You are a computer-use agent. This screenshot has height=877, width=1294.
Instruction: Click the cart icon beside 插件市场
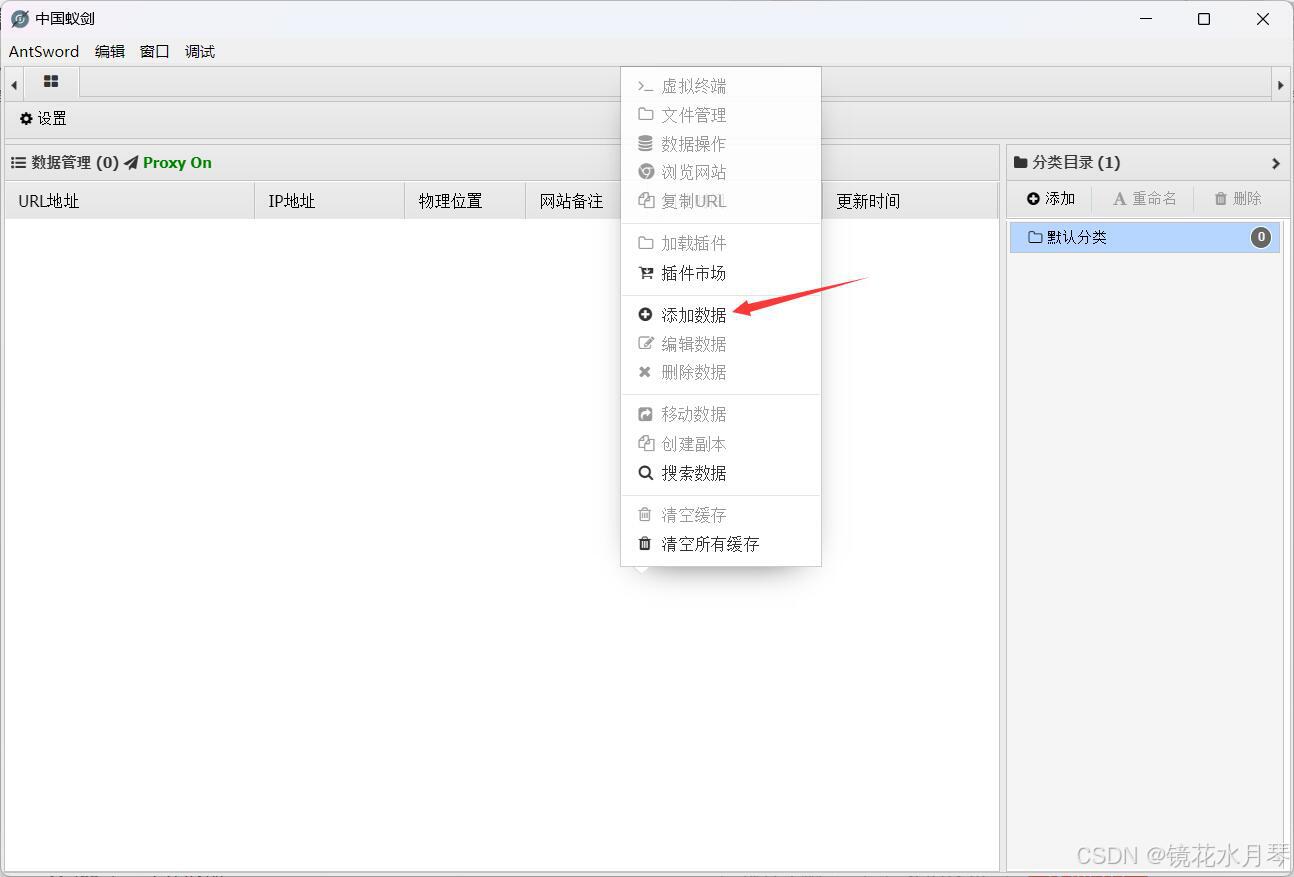pyautogui.click(x=645, y=272)
